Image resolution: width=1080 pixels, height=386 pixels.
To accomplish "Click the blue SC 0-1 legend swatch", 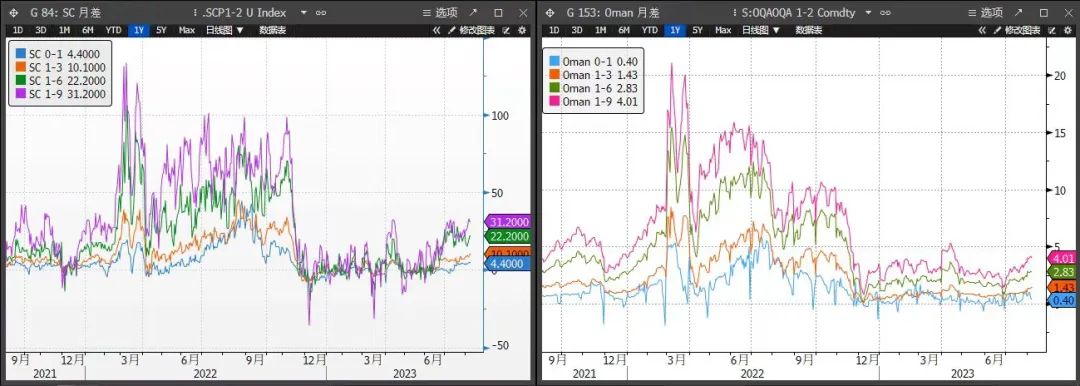I will [x=20, y=53].
